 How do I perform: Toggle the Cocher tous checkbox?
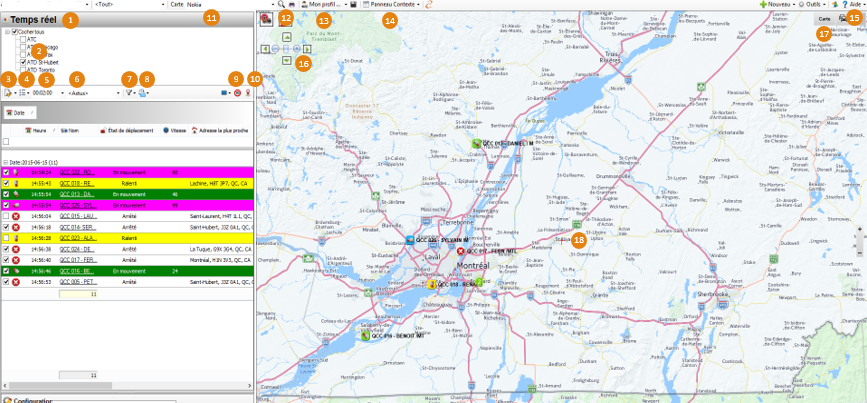tap(14, 32)
